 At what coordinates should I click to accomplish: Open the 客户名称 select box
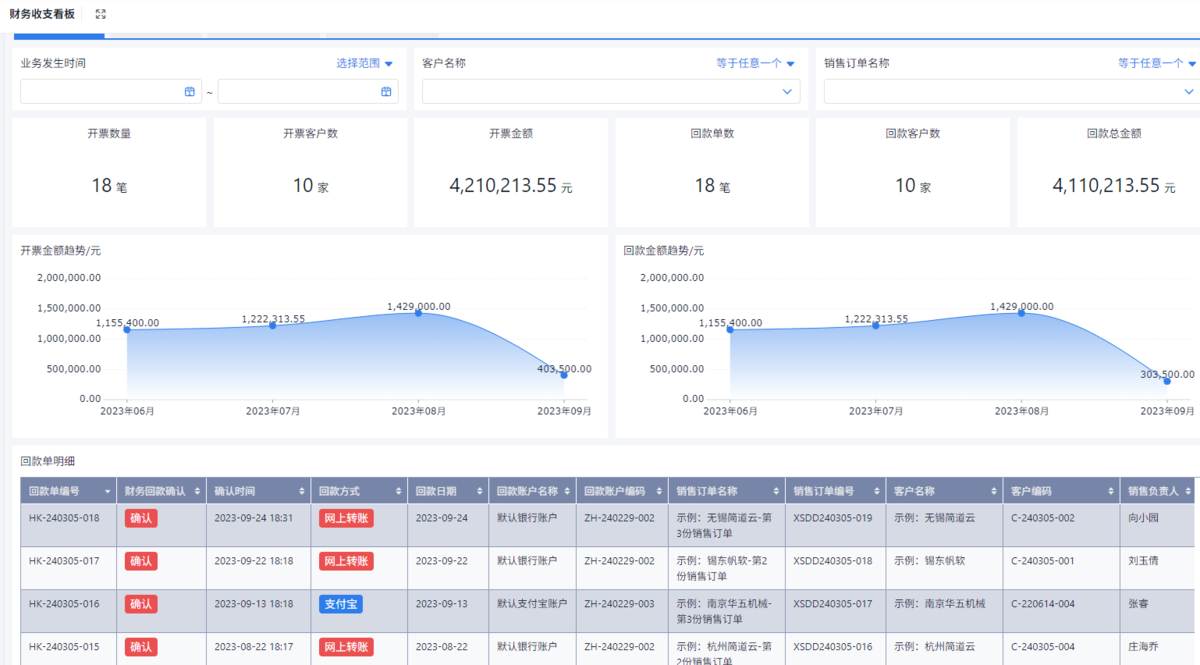[x=610, y=92]
